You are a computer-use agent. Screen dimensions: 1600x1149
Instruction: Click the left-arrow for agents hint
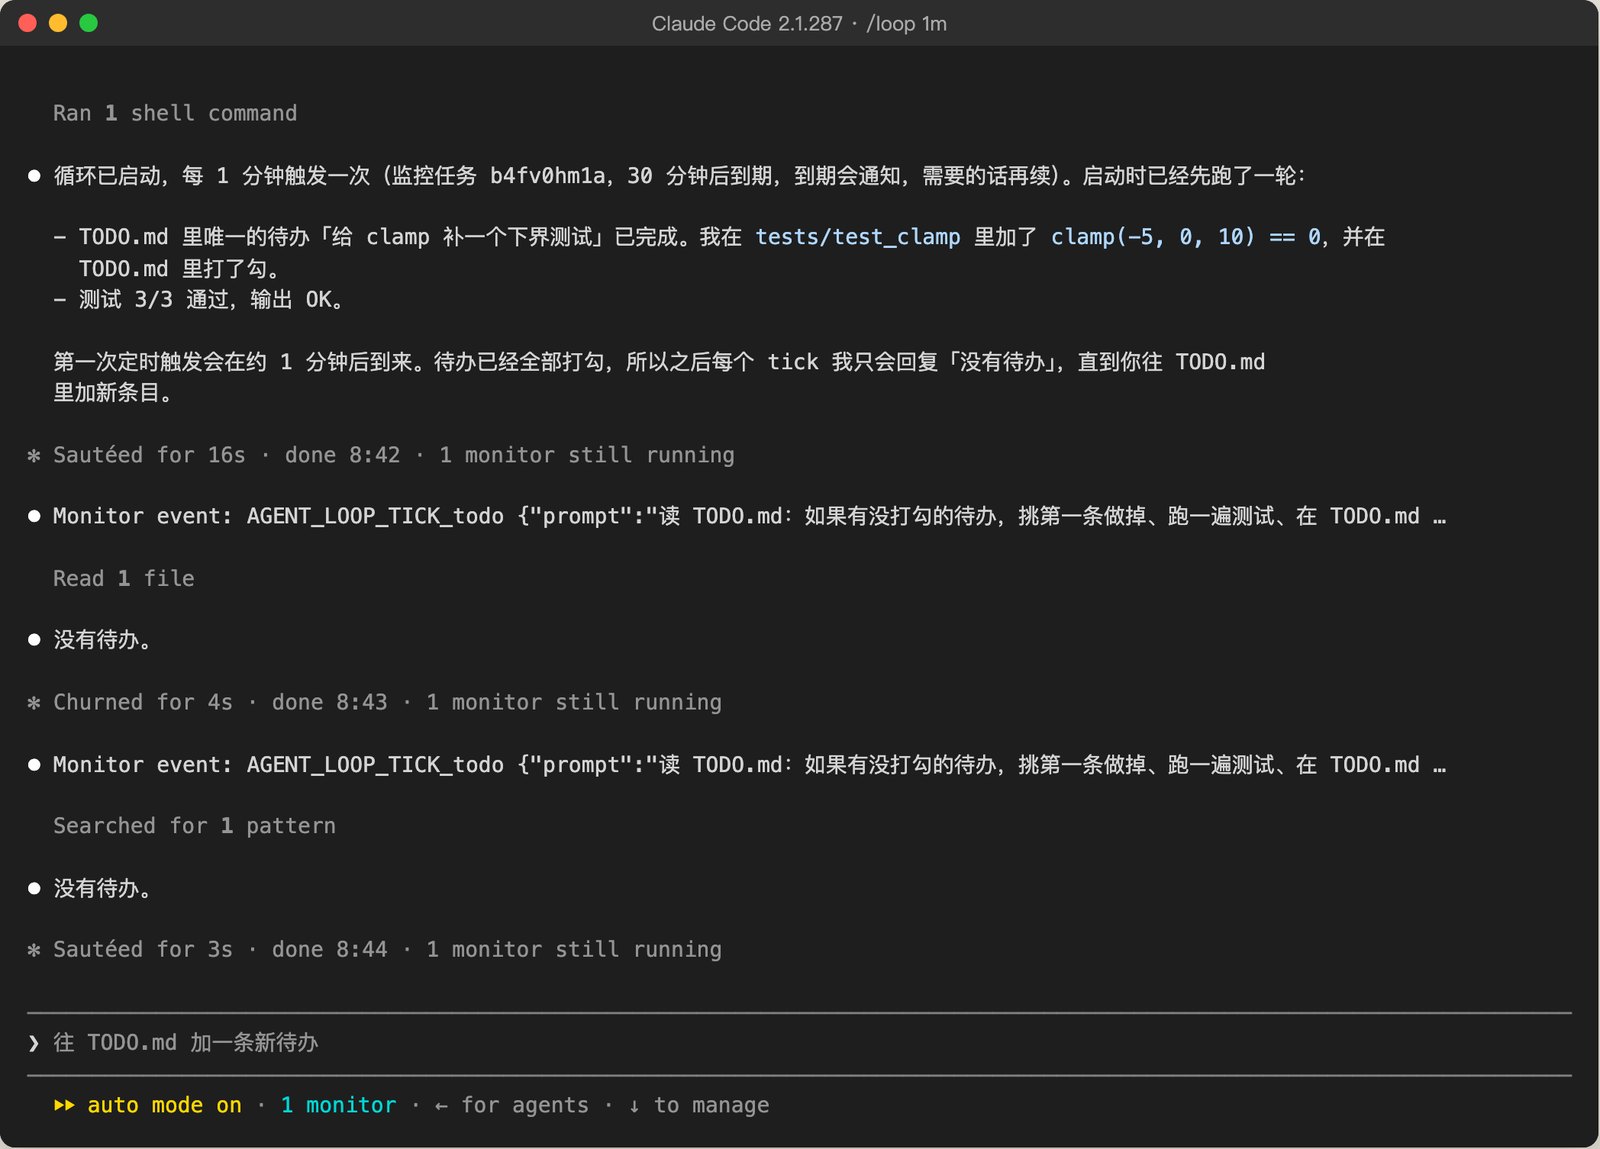tap(512, 1105)
